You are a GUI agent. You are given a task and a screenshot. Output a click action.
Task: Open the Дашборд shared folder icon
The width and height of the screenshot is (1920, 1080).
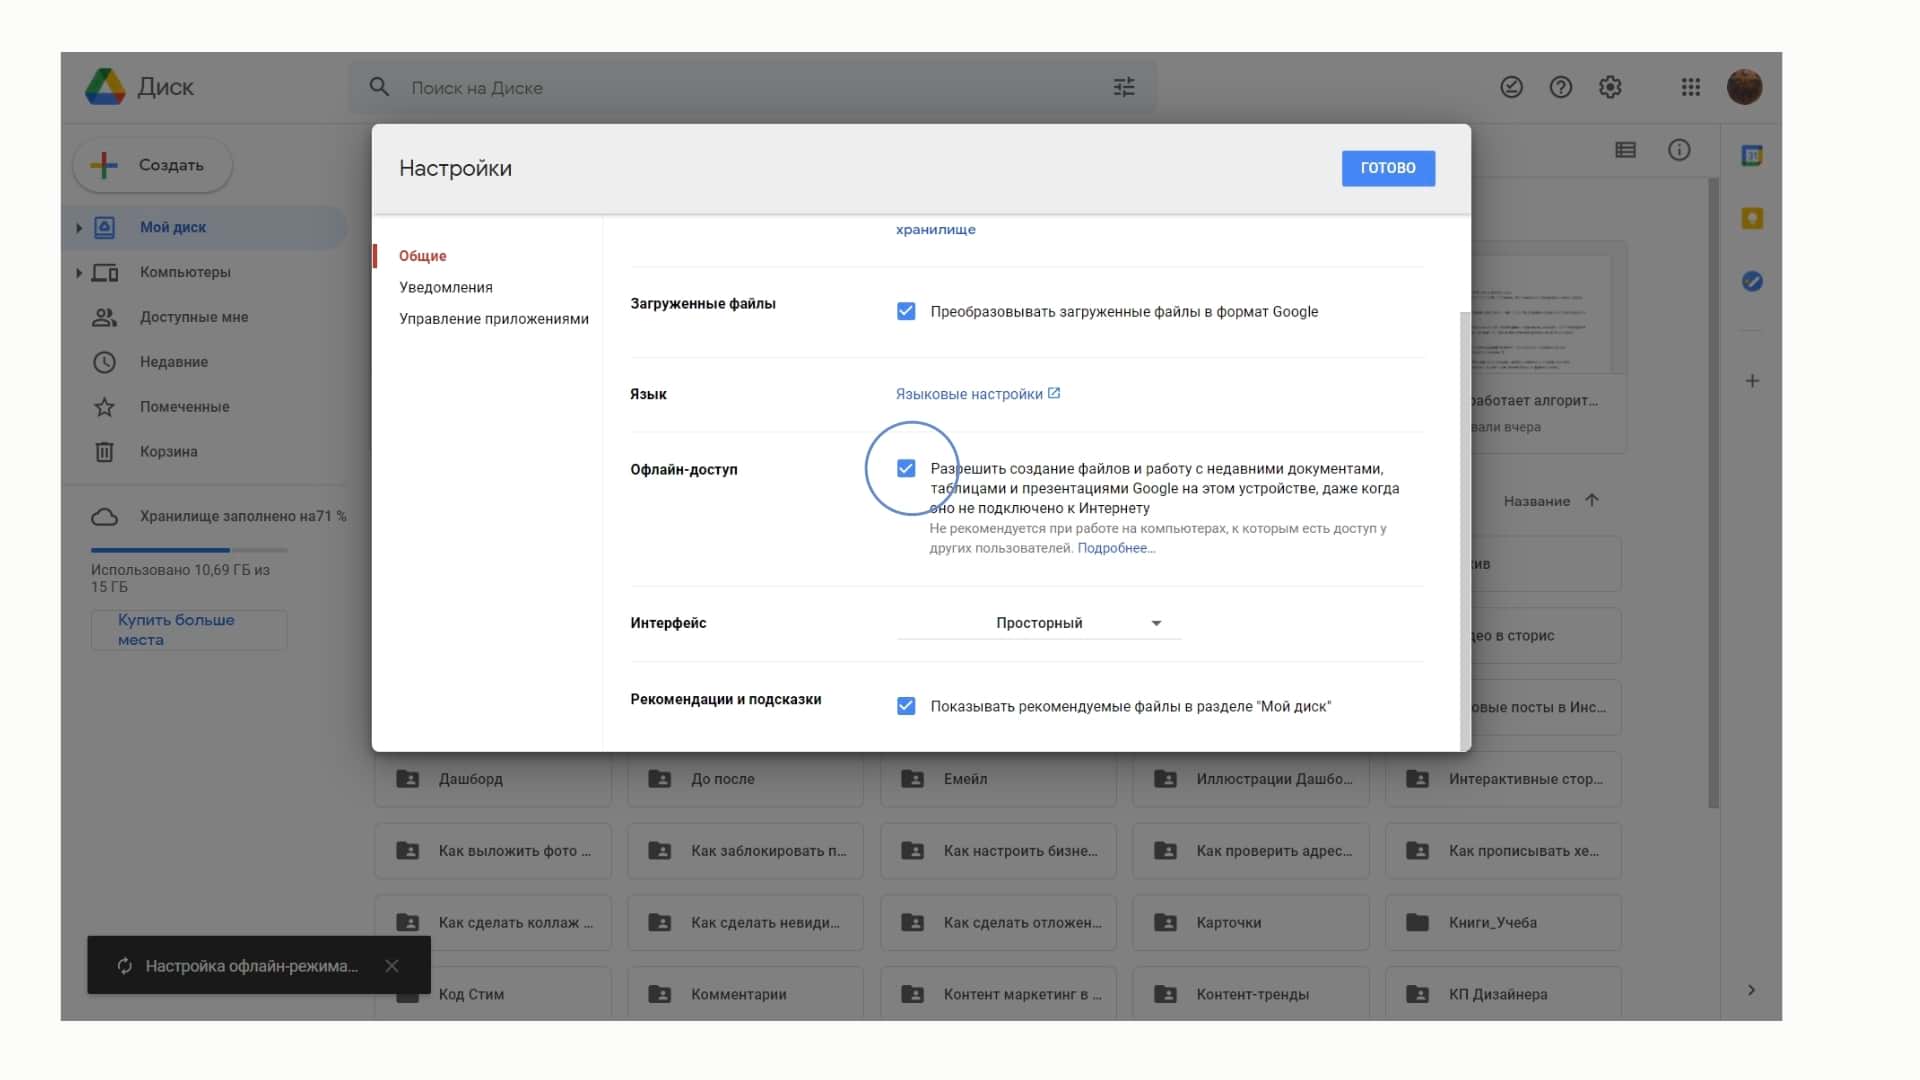[407, 779]
